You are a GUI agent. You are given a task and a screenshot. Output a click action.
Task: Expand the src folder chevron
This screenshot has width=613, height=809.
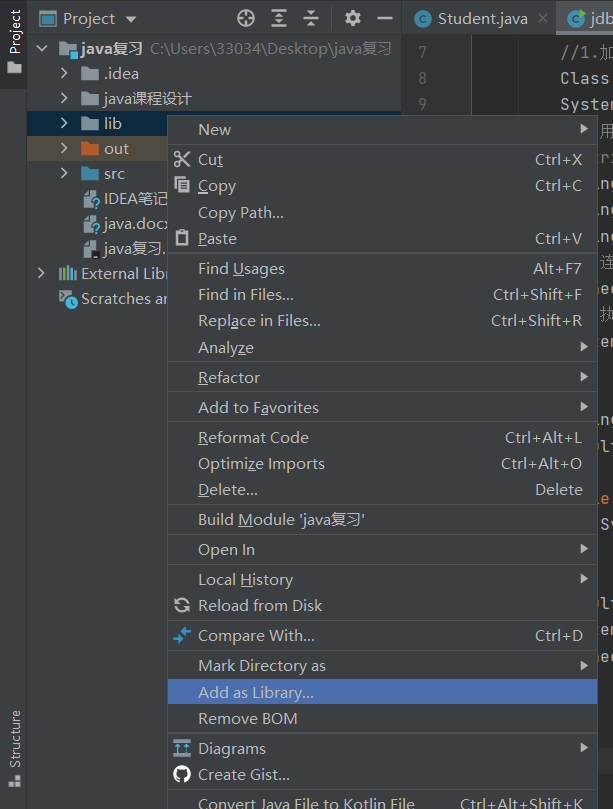coord(65,173)
